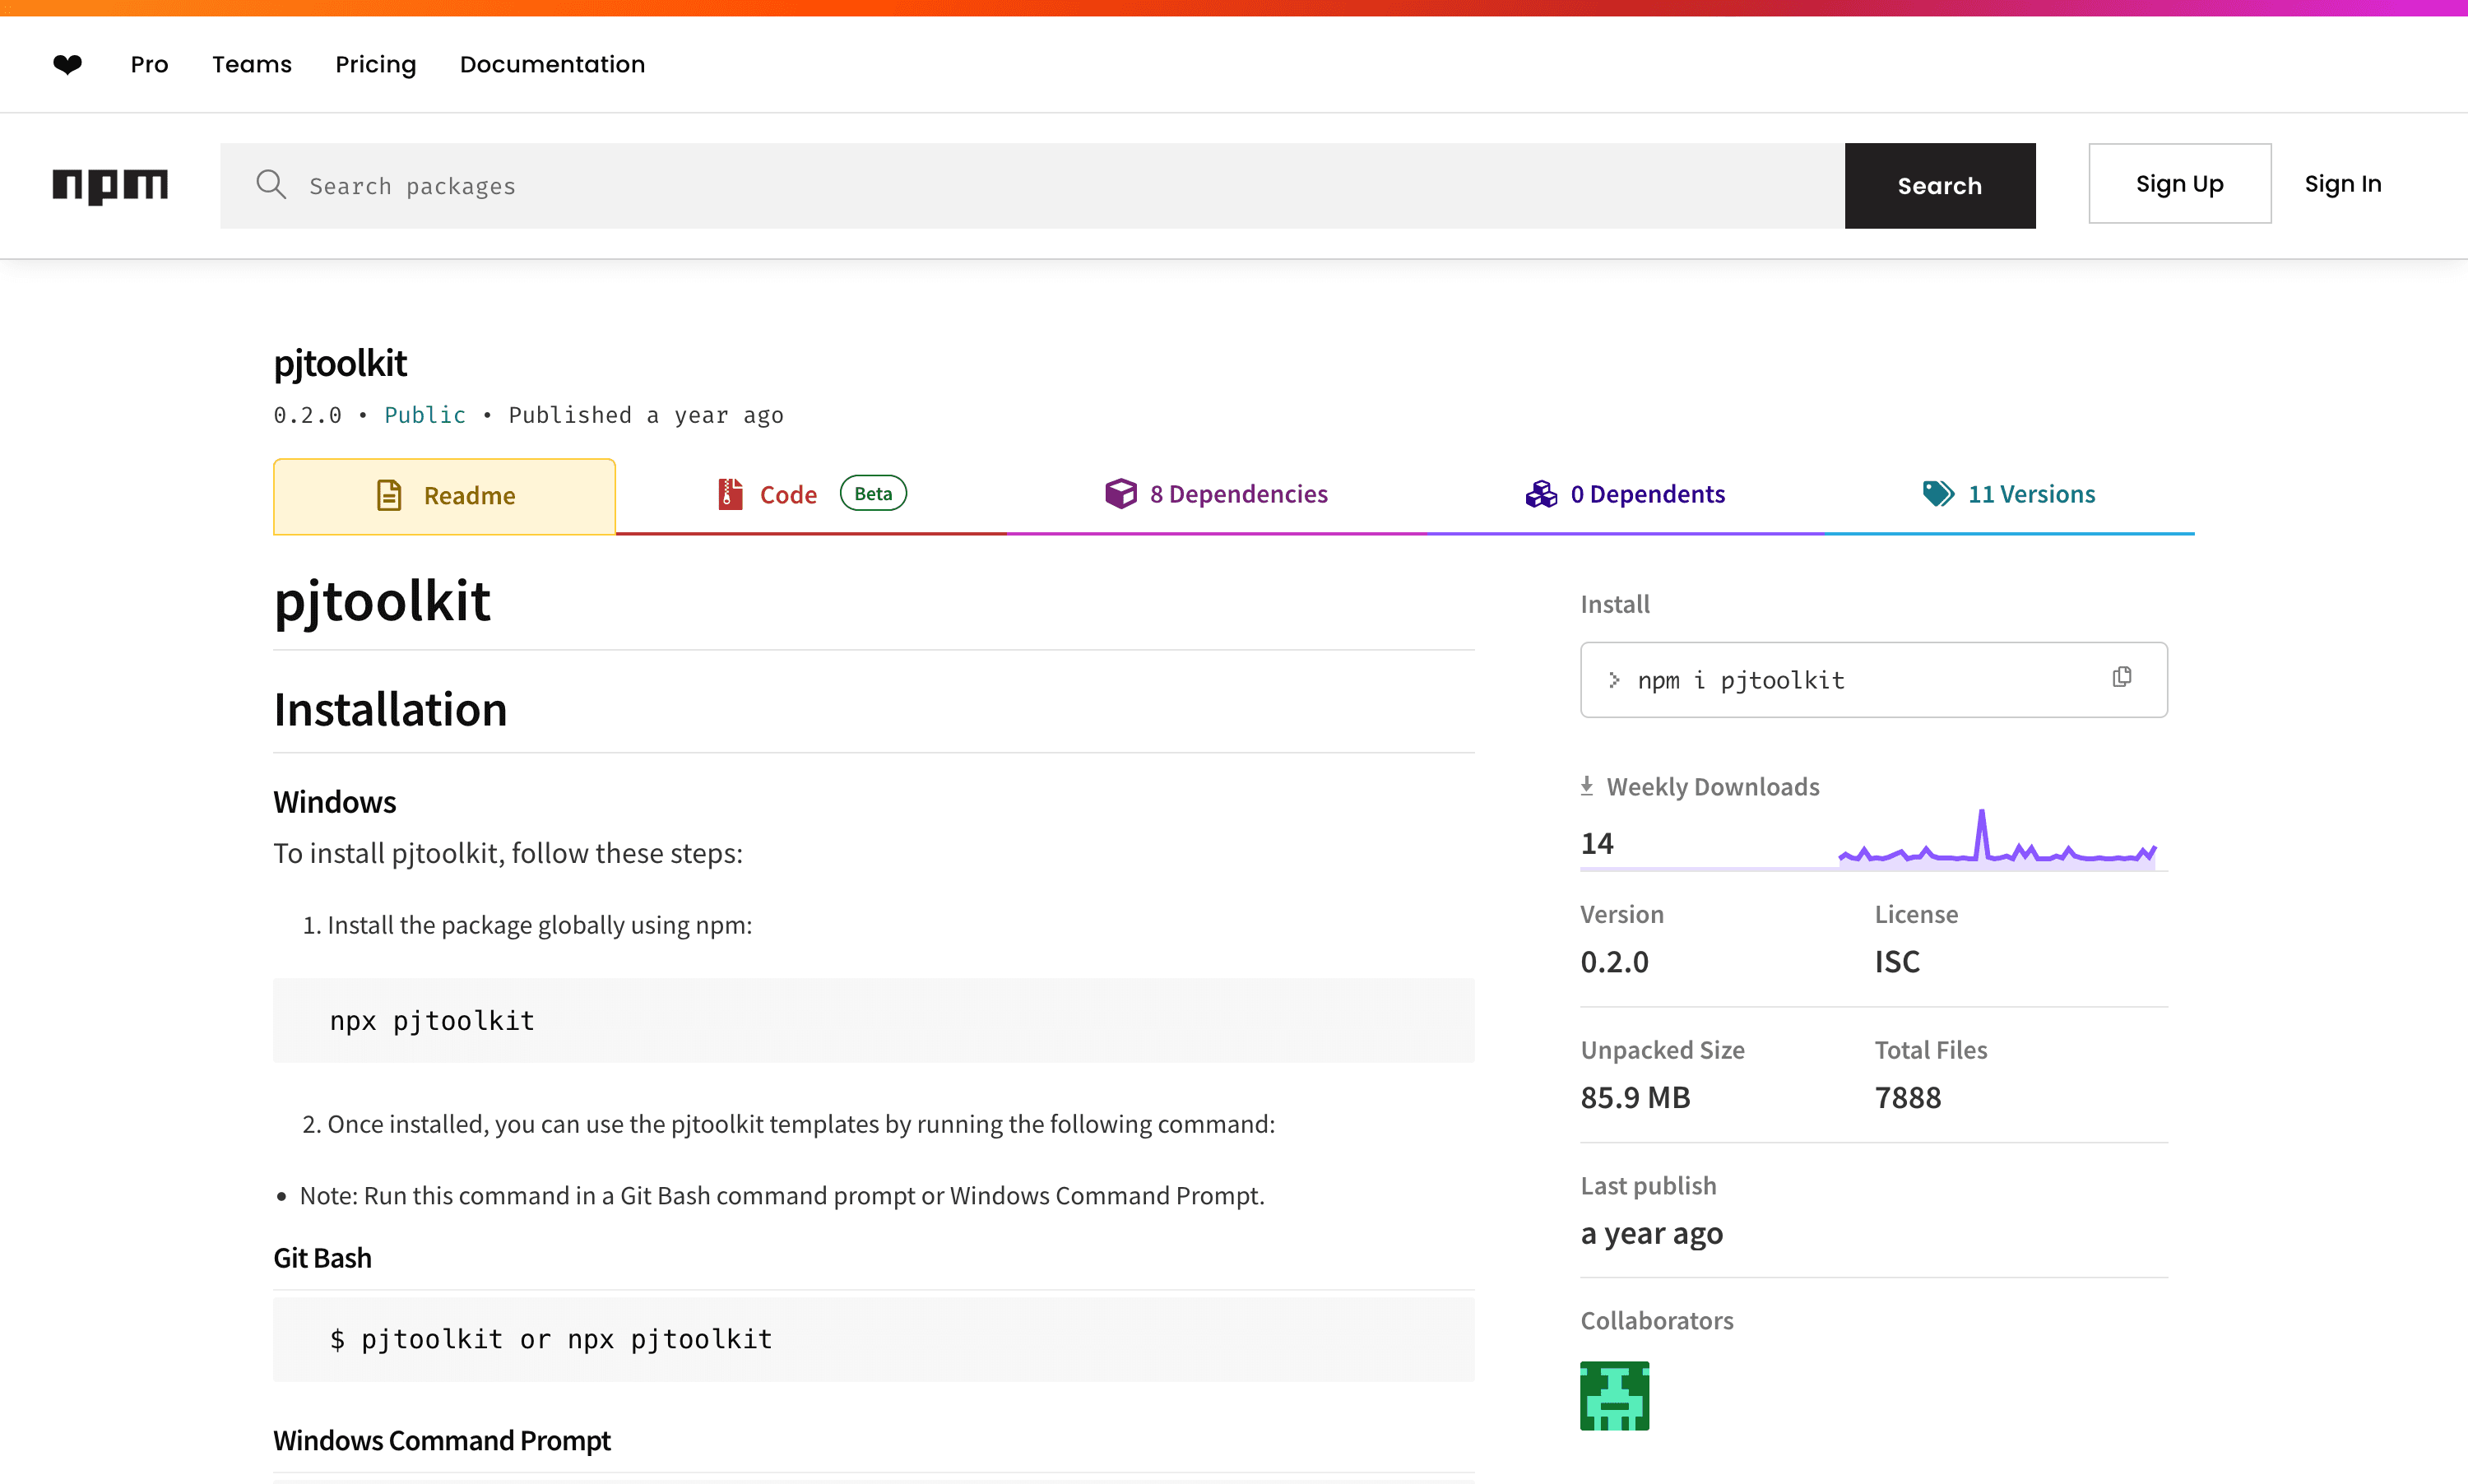Click the Collaborators label
This screenshot has height=1484, width=2468.
point(1656,1320)
